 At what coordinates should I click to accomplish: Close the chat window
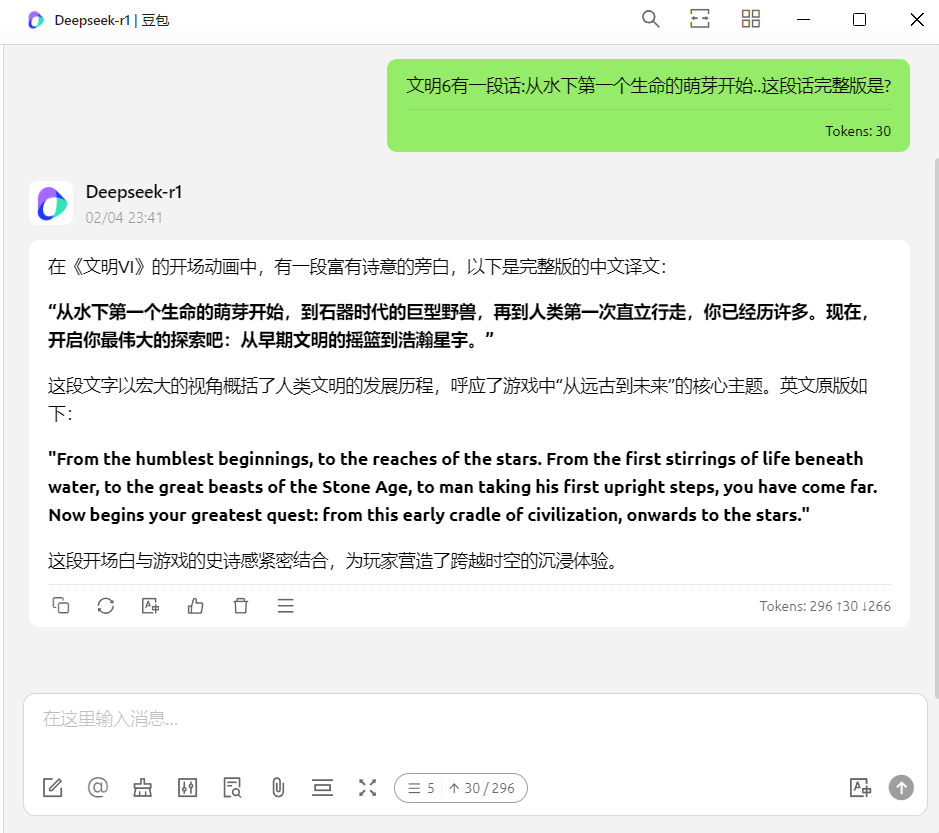pos(917,19)
